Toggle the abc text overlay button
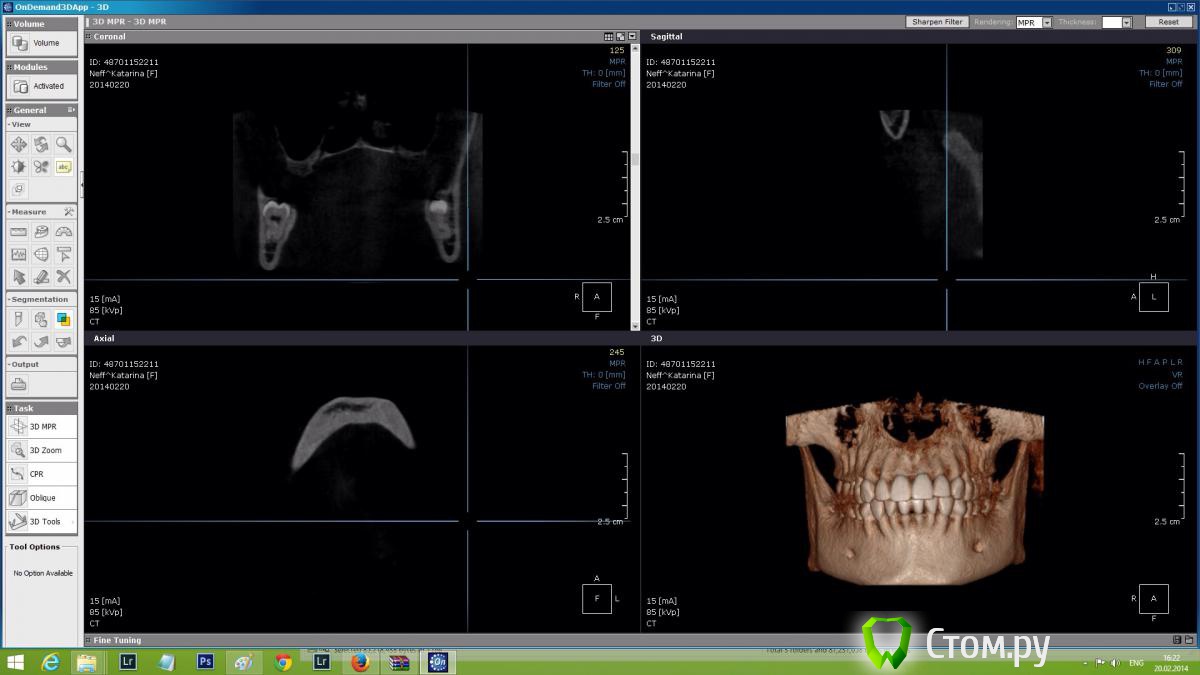 pos(64,167)
